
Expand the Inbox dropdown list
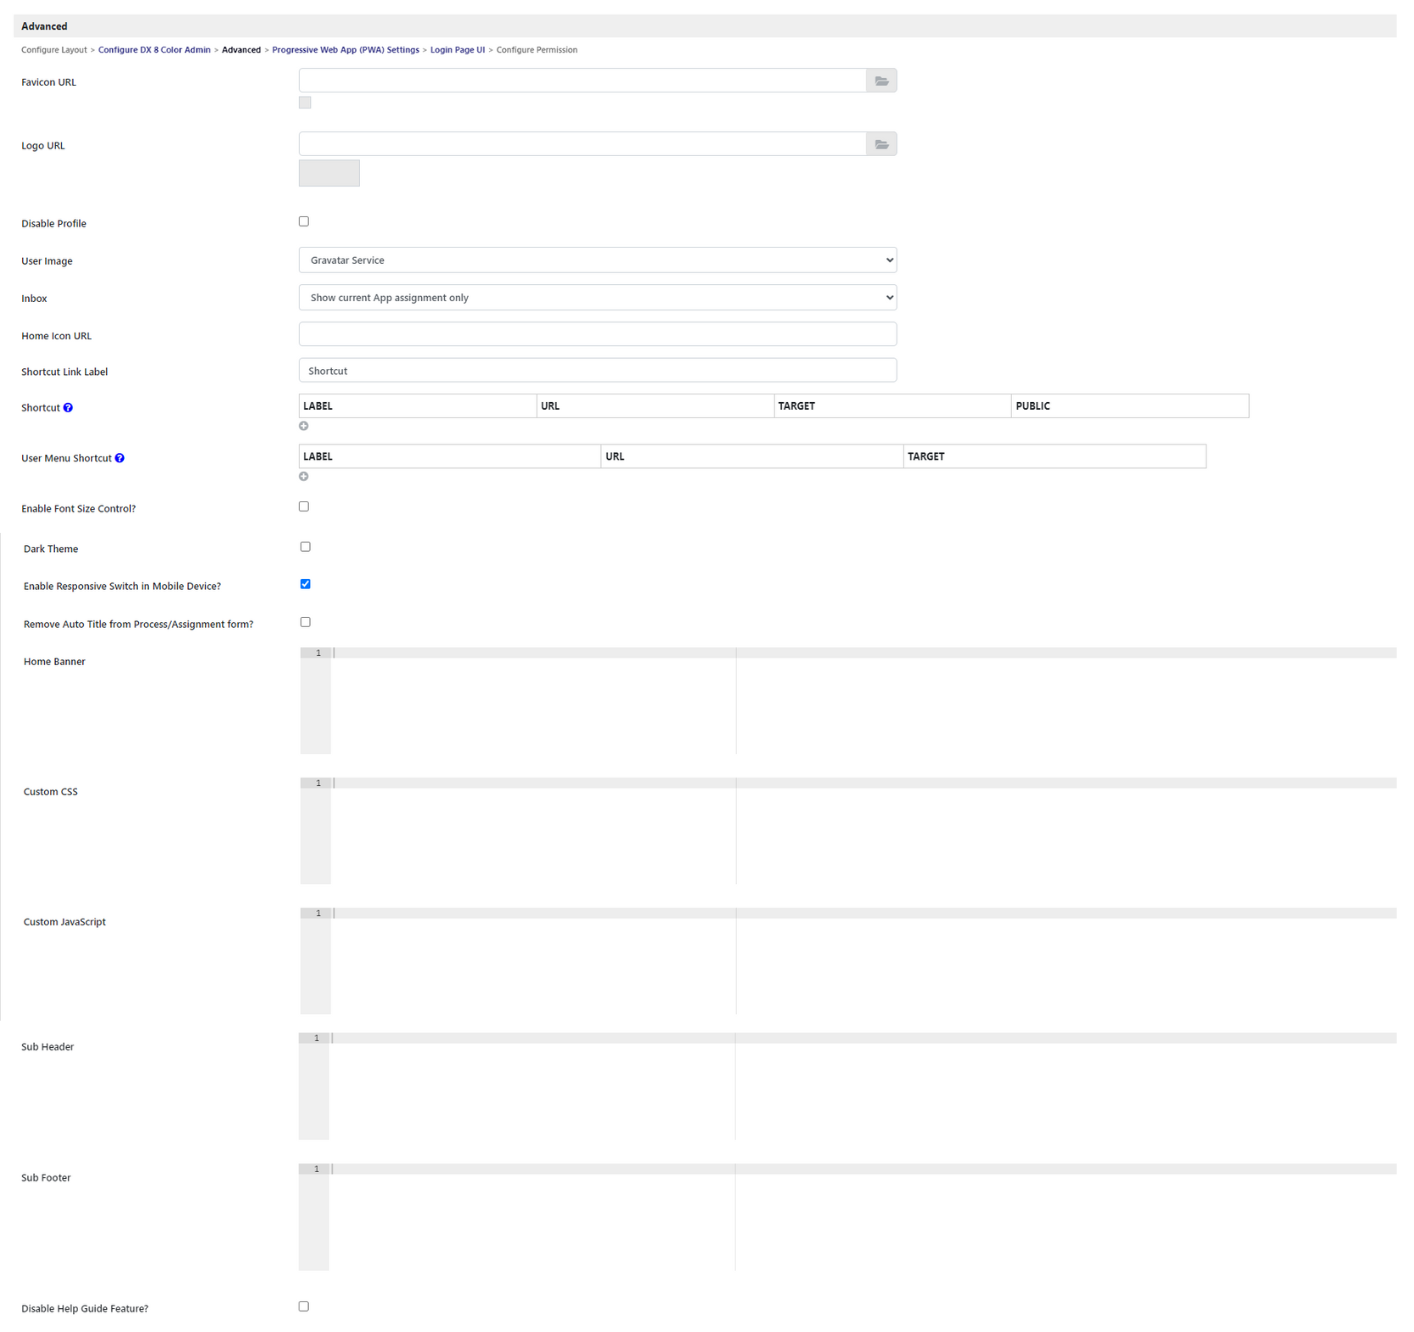tap(597, 298)
